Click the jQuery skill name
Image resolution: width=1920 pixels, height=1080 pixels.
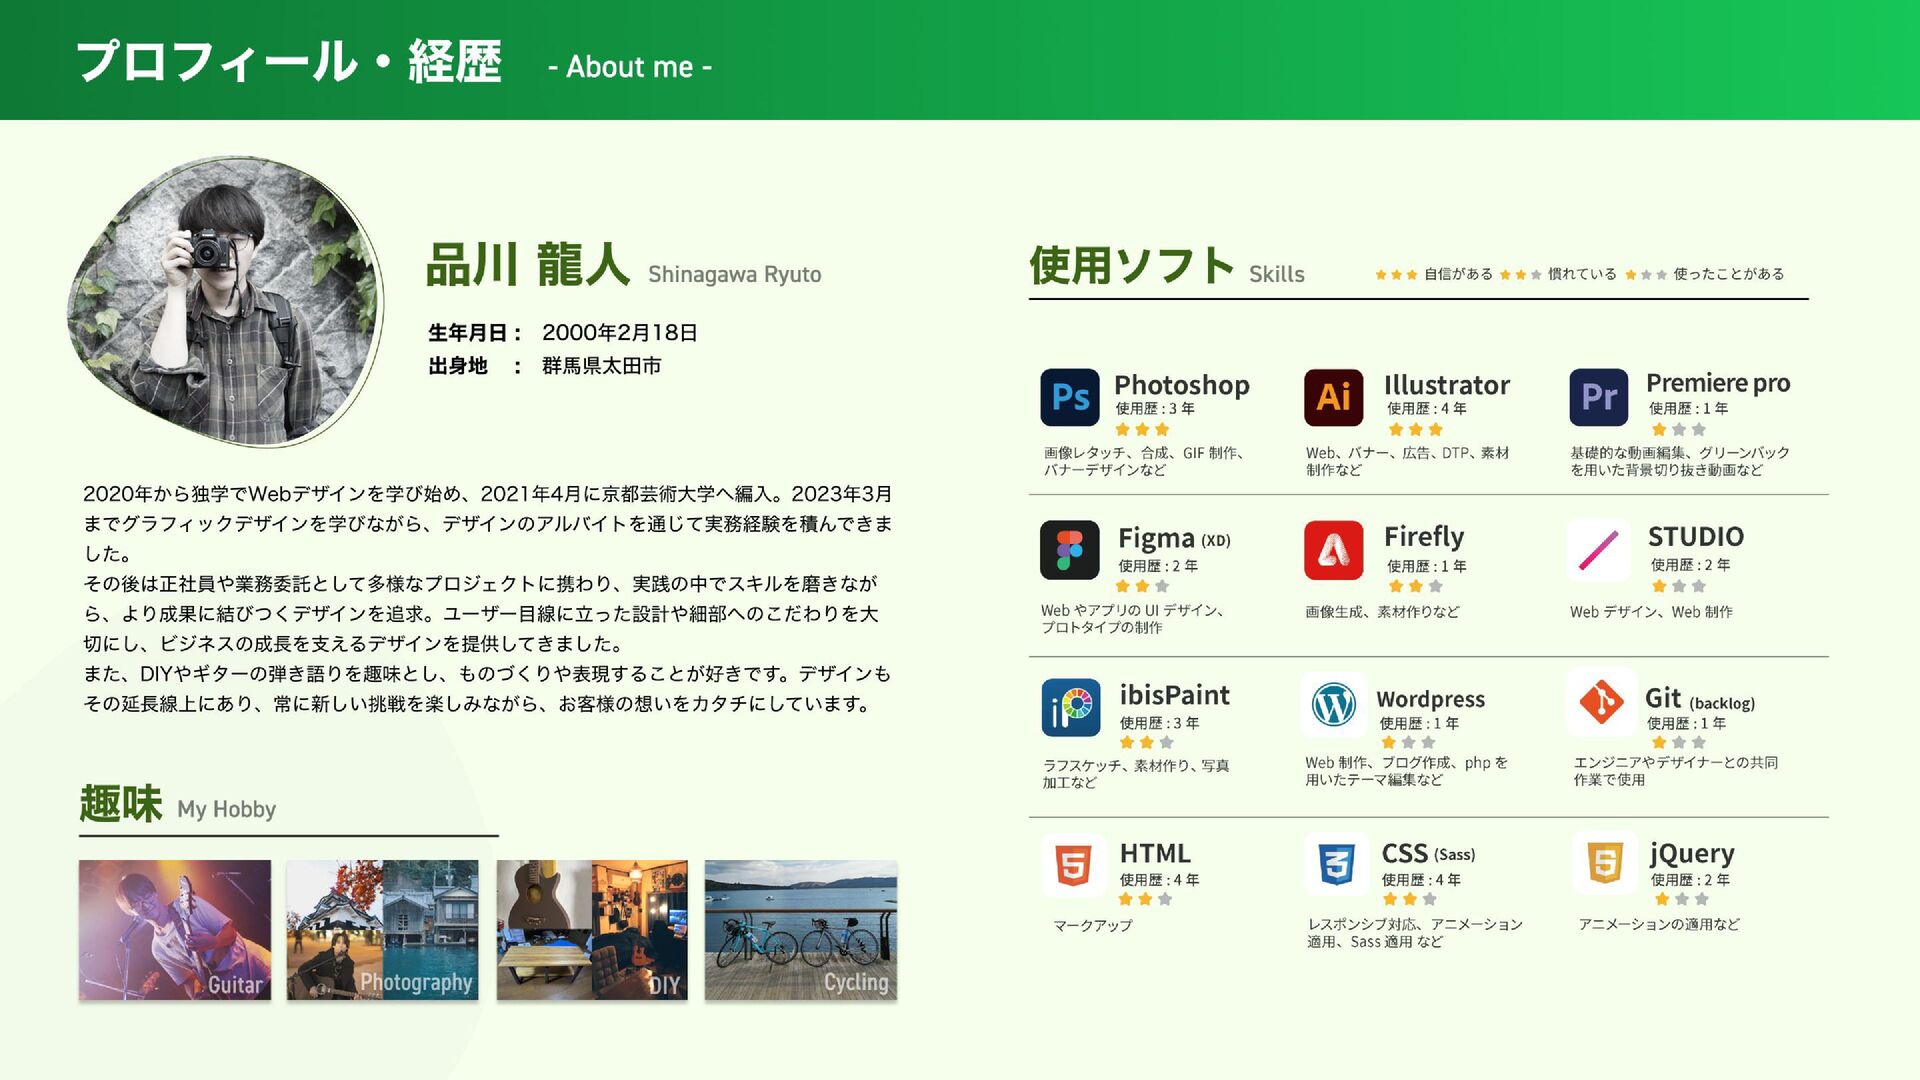(x=1692, y=854)
